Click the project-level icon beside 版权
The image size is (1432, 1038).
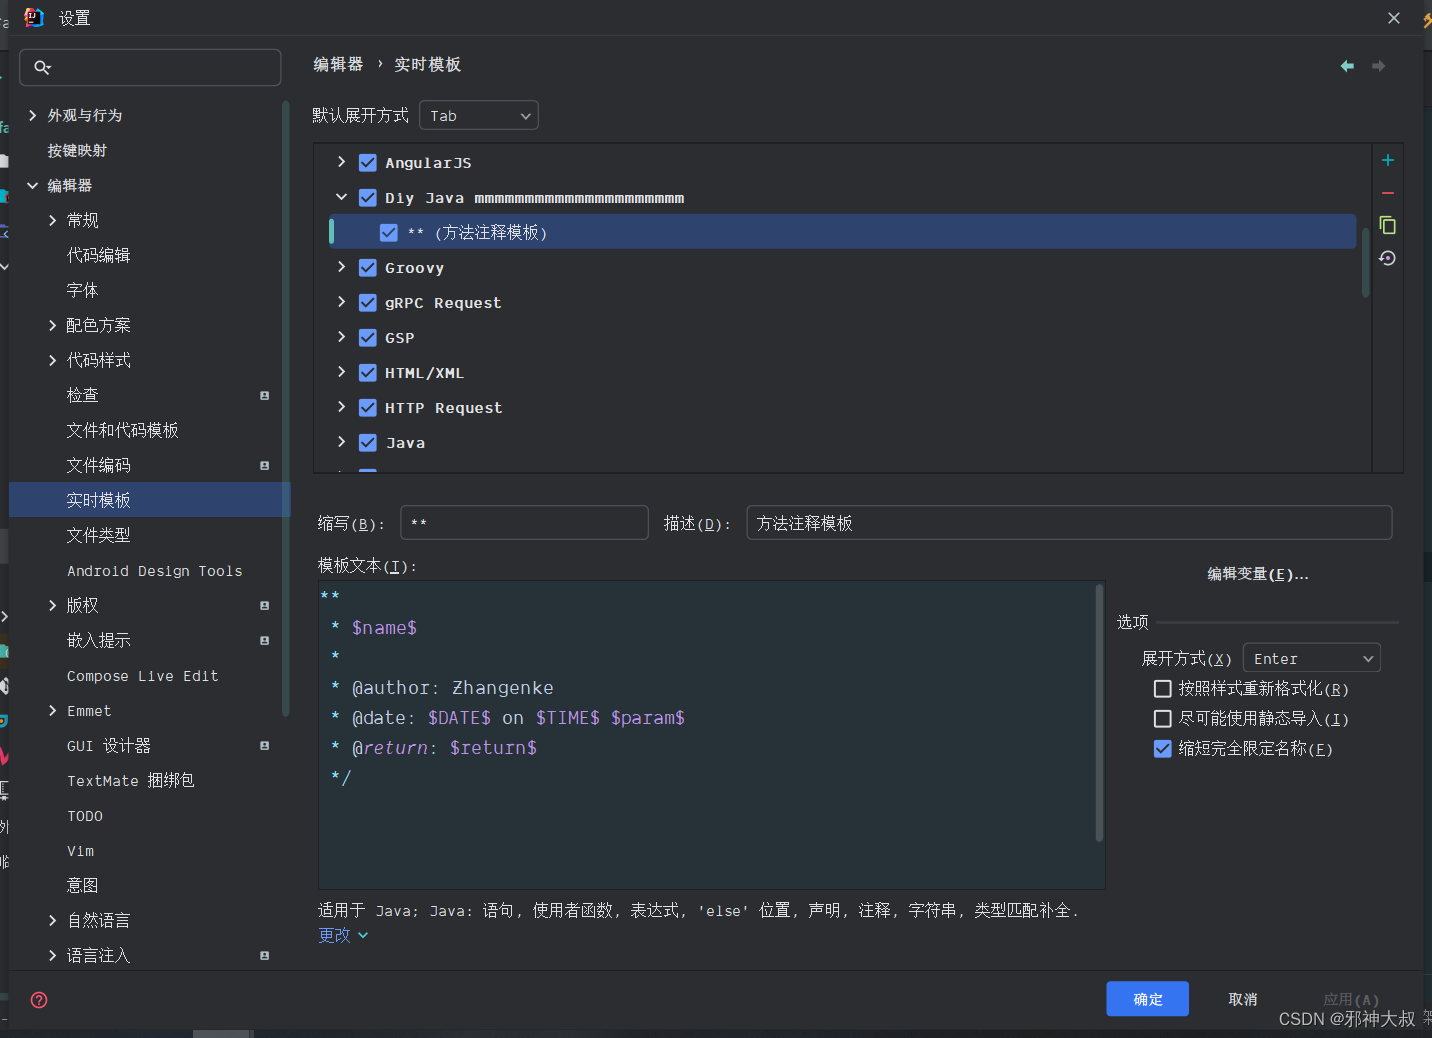click(x=264, y=606)
